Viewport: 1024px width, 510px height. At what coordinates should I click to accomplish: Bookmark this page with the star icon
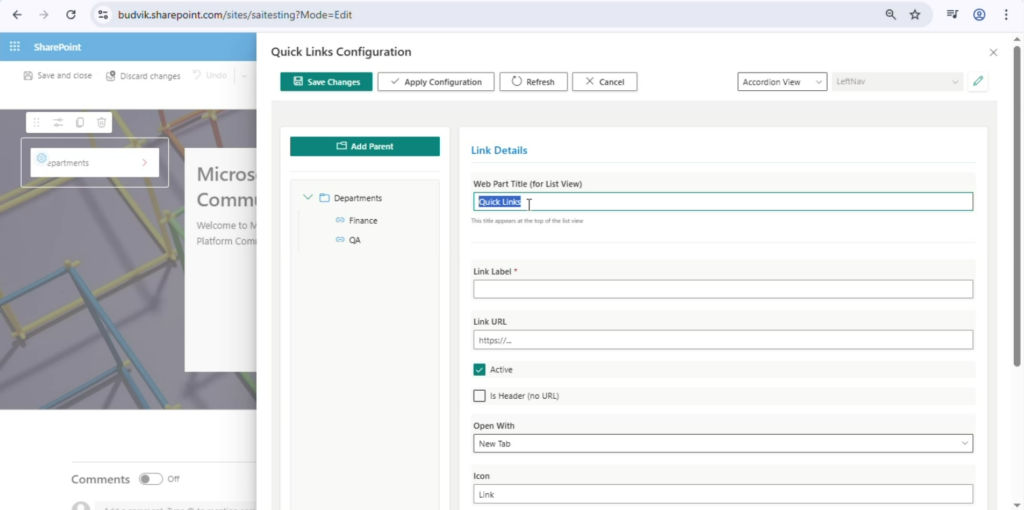[x=914, y=15]
